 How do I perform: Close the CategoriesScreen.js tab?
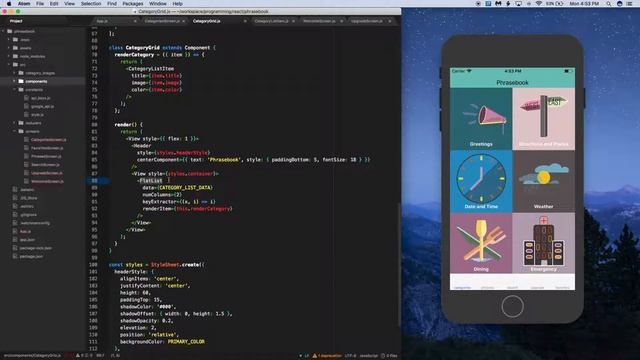184,21
